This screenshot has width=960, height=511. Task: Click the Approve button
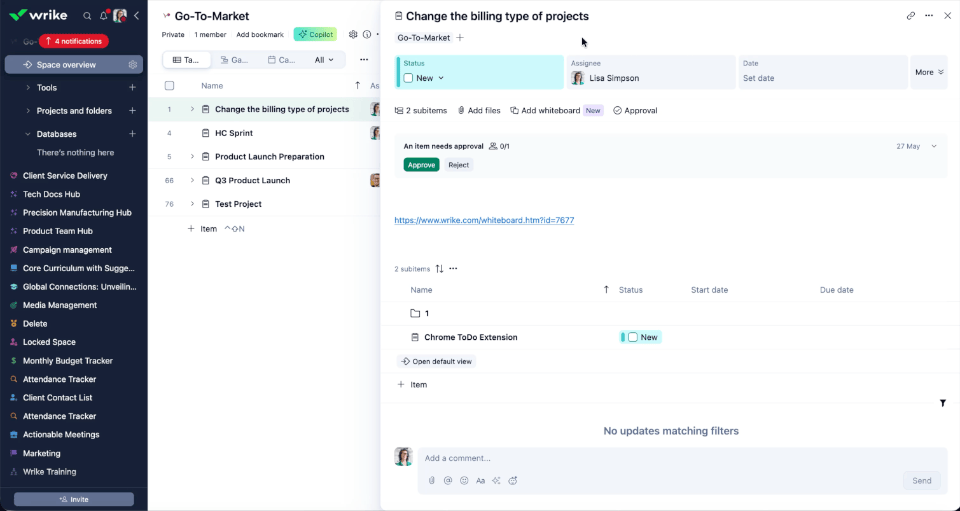(x=421, y=165)
